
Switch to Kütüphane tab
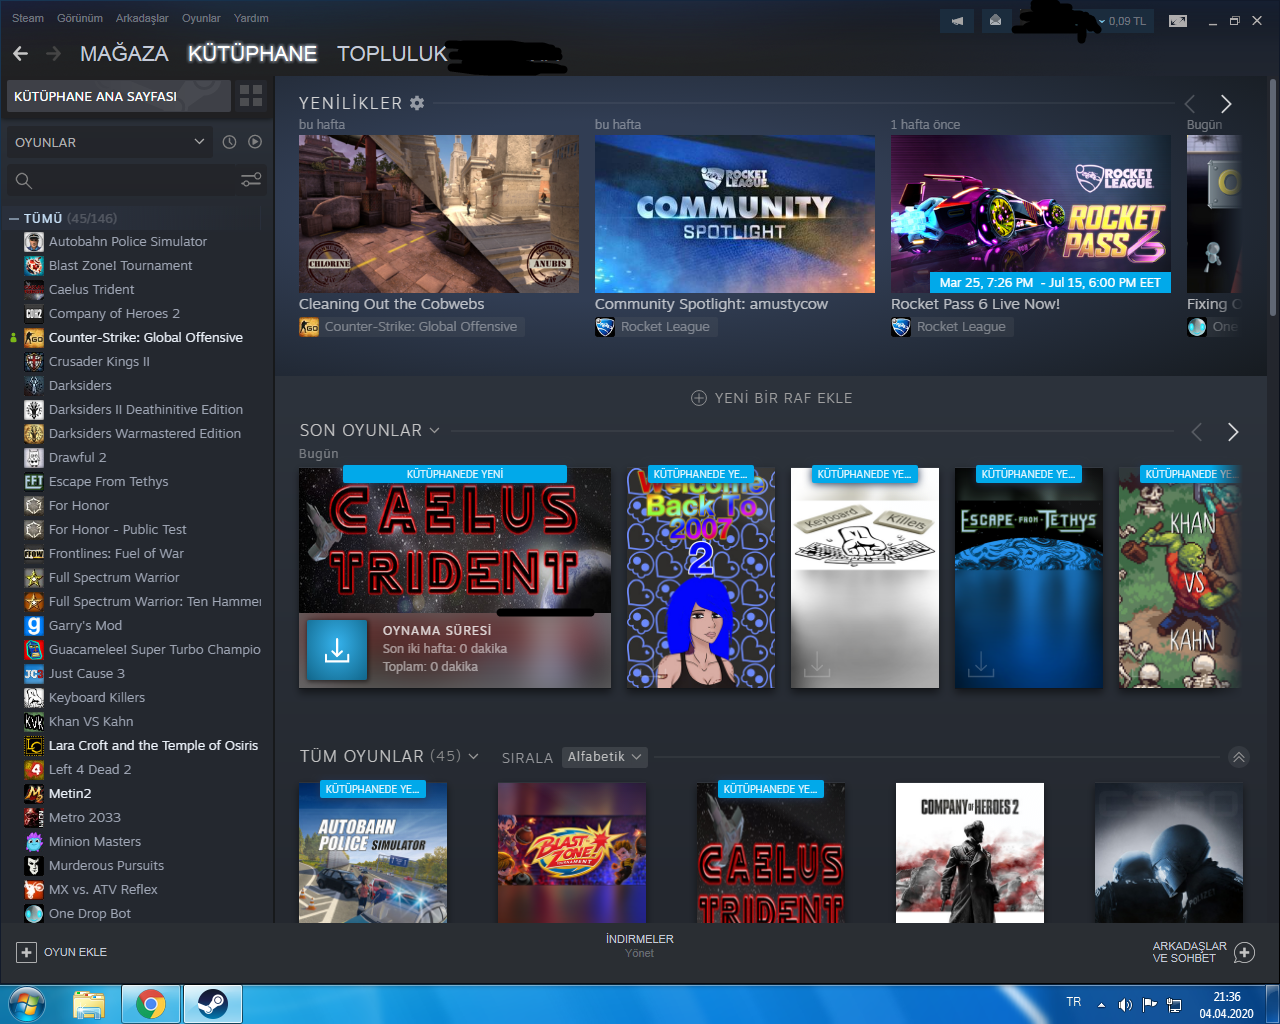252,53
